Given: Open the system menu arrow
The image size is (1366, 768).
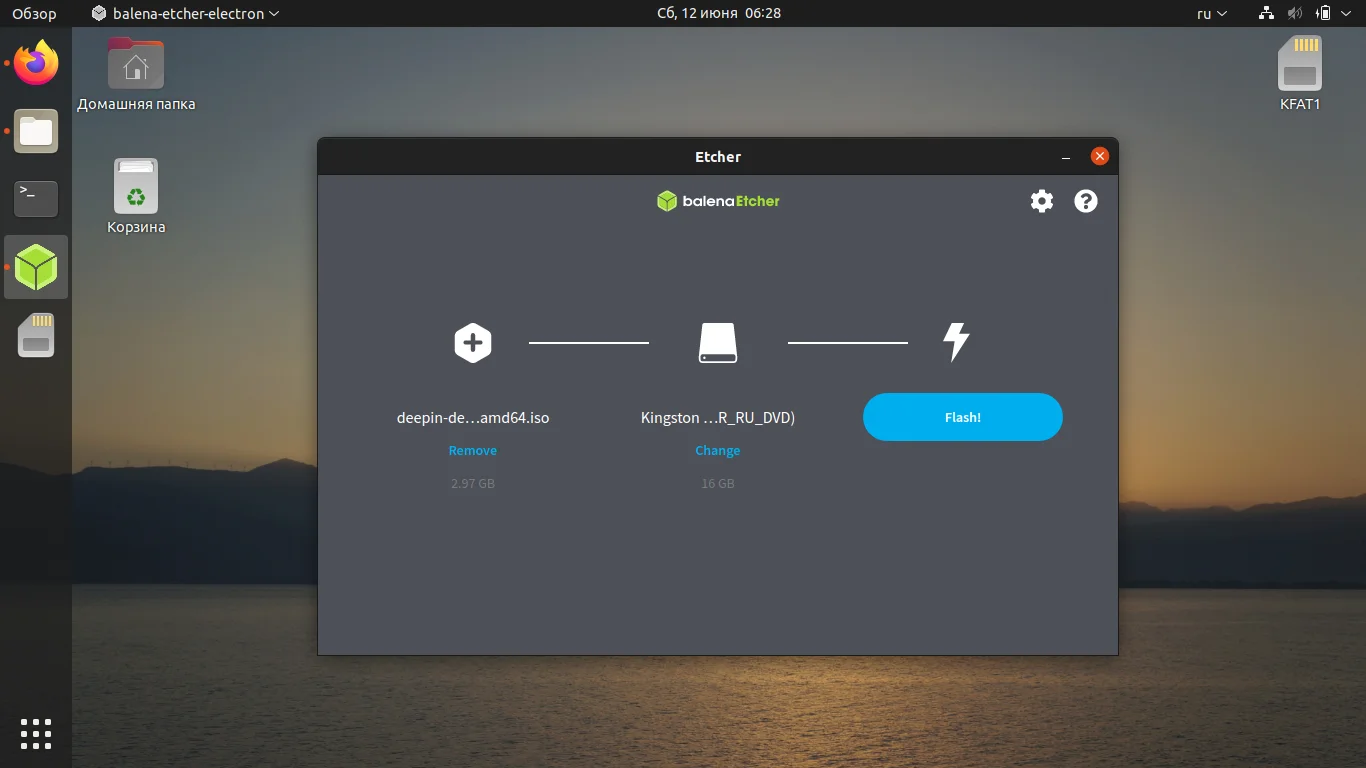Looking at the screenshot, I should [x=1346, y=14].
